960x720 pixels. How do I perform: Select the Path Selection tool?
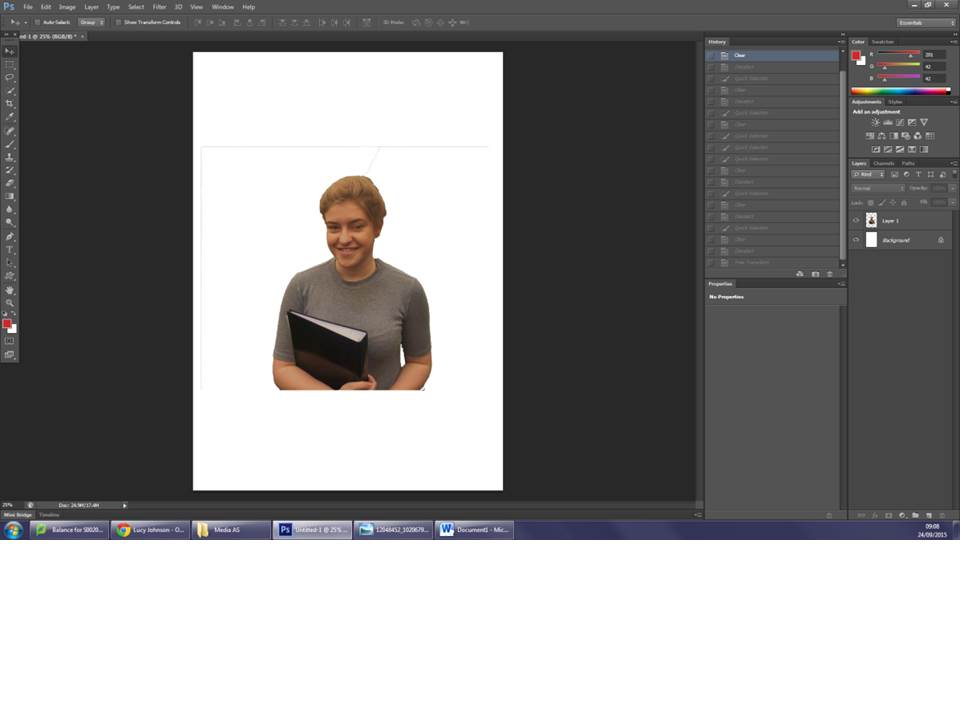[9, 263]
